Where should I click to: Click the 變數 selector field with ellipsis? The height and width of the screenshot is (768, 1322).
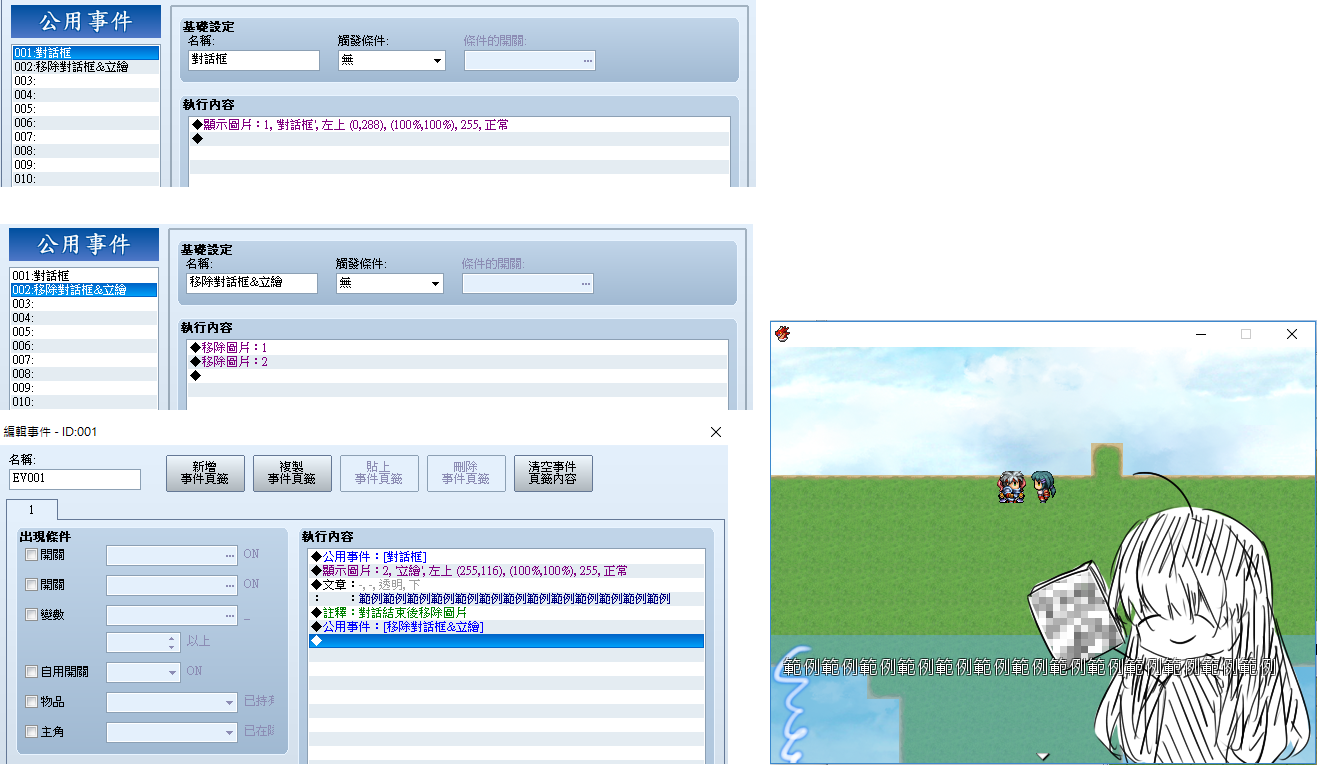point(172,615)
